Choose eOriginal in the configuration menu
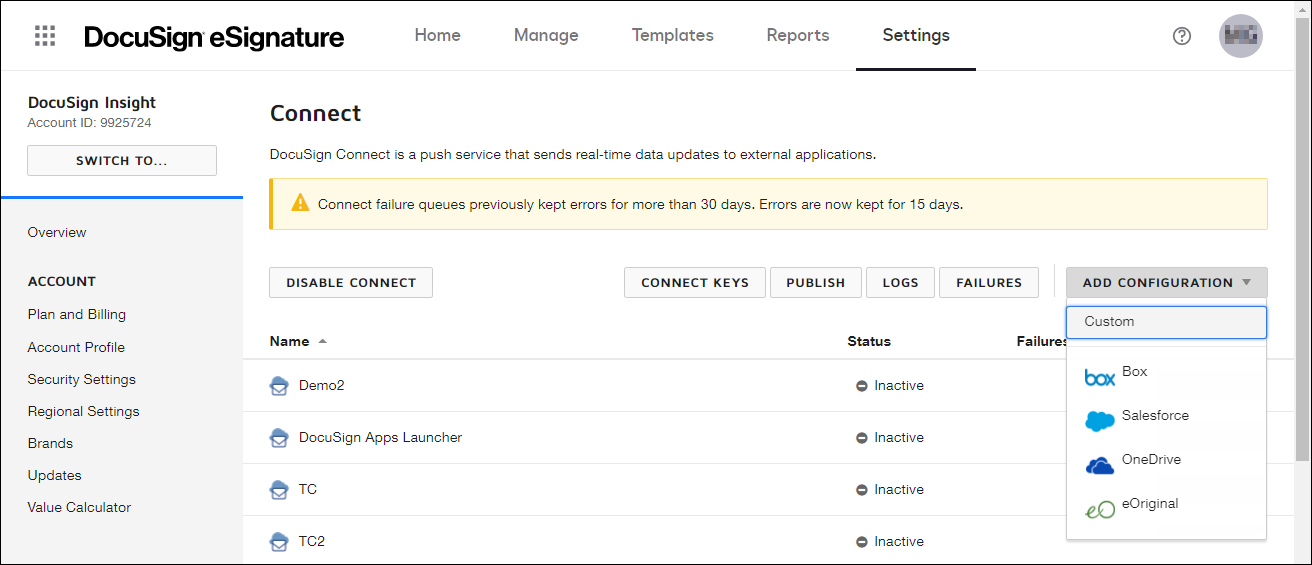 pos(1167,504)
